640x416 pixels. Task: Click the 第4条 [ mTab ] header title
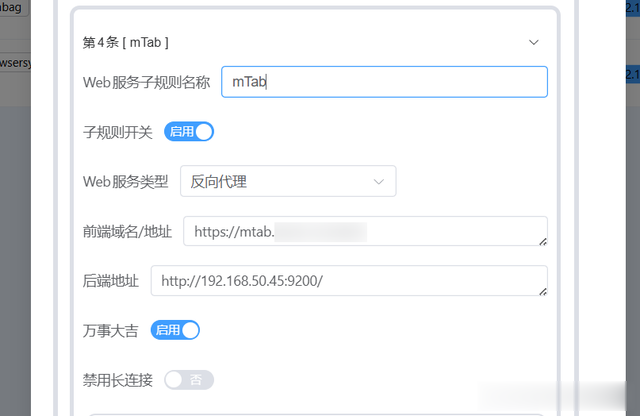click(x=125, y=42)
